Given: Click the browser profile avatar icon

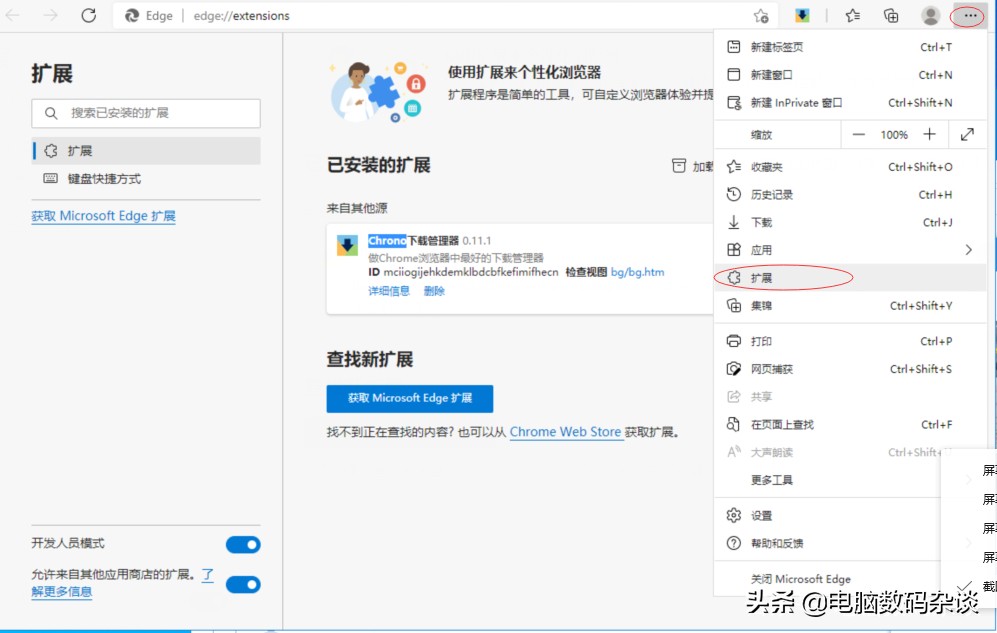Looking at the screenshot, I should (x=930, y=16).
